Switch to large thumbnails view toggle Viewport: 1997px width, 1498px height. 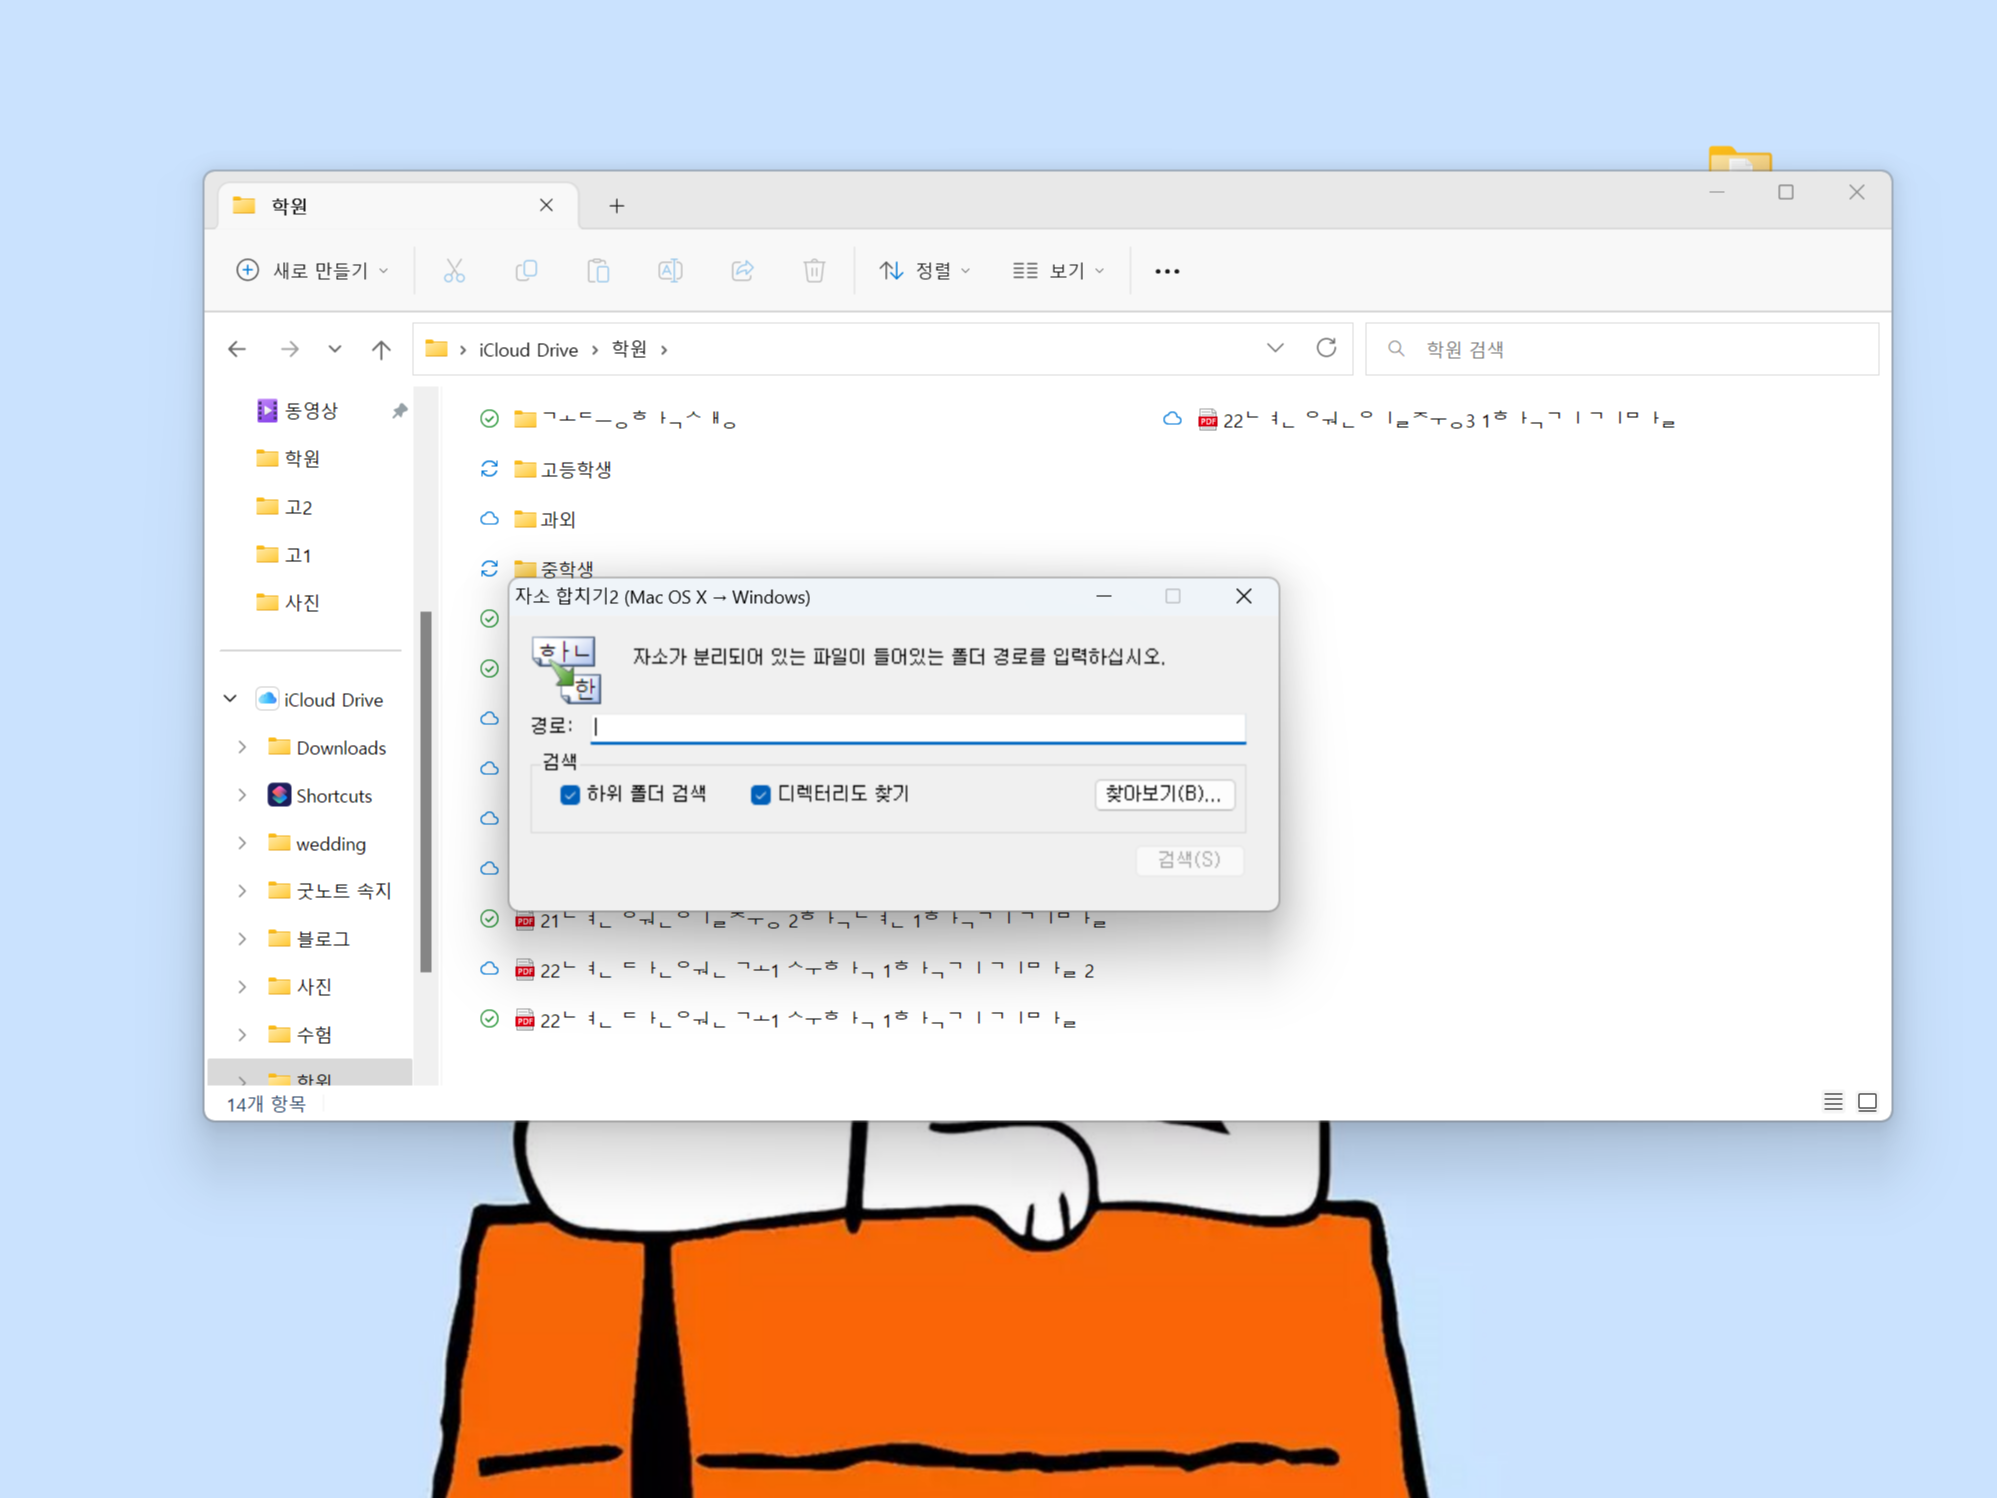tap(1867, 1102)
